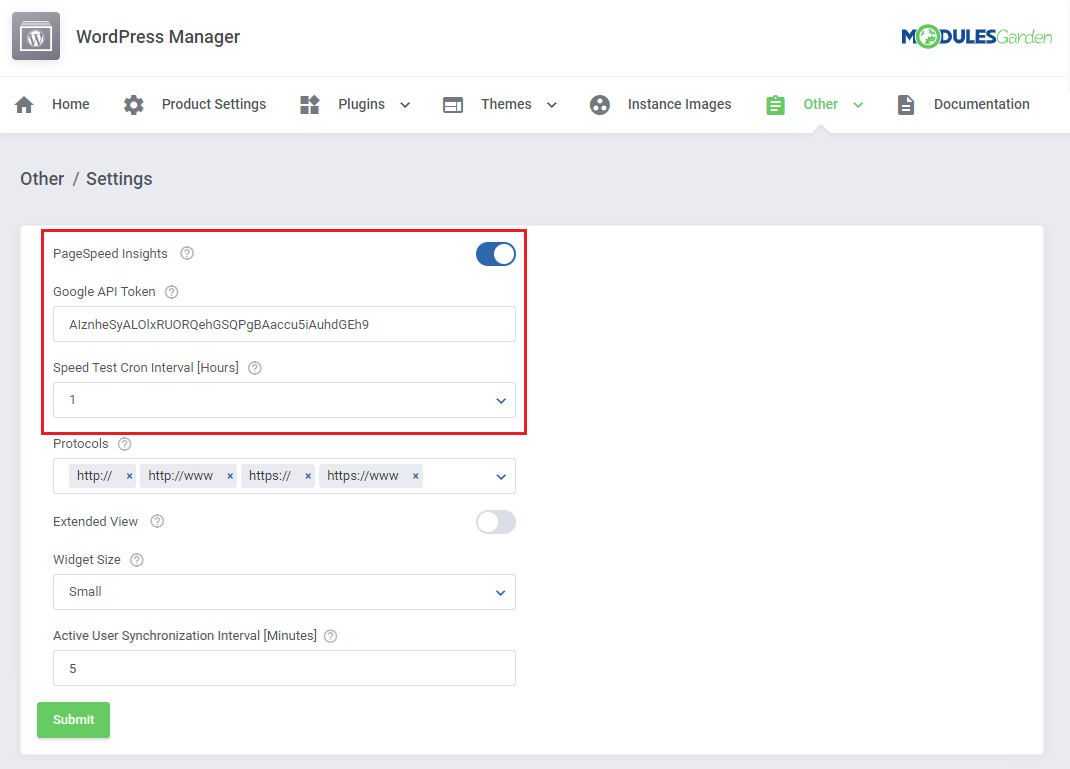Remove the http://www protocol tag
The width and height of the screenshot is (1070, 769).
pyautogui.click(x=230, y=476)
